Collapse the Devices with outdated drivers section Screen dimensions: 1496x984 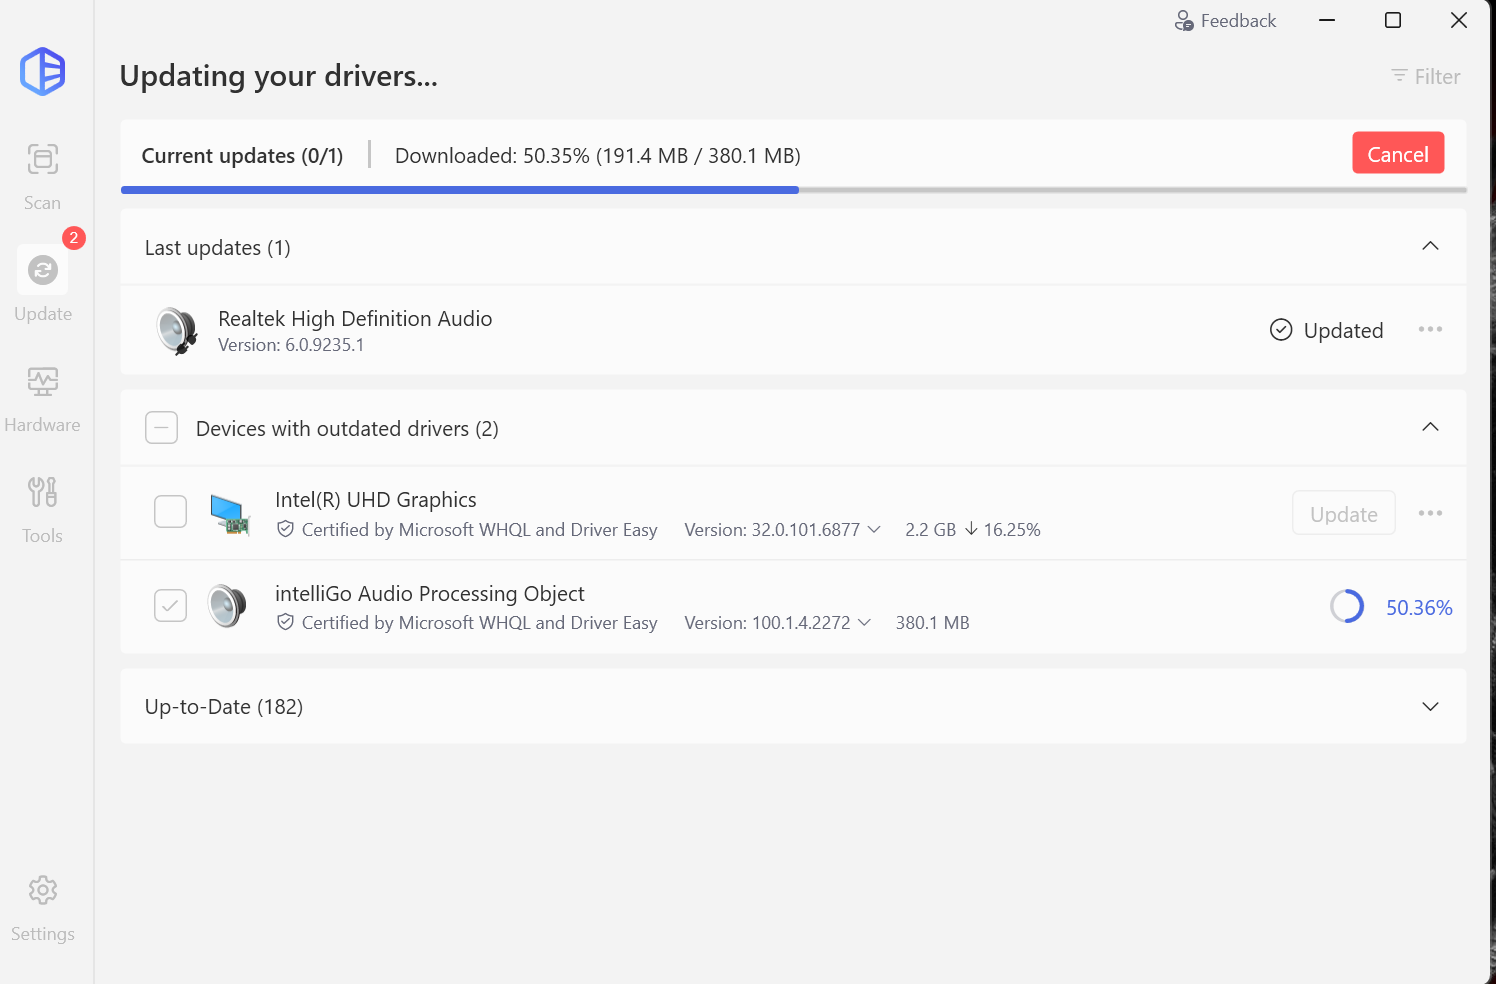pyautogui.click(x=1430, y=427)
